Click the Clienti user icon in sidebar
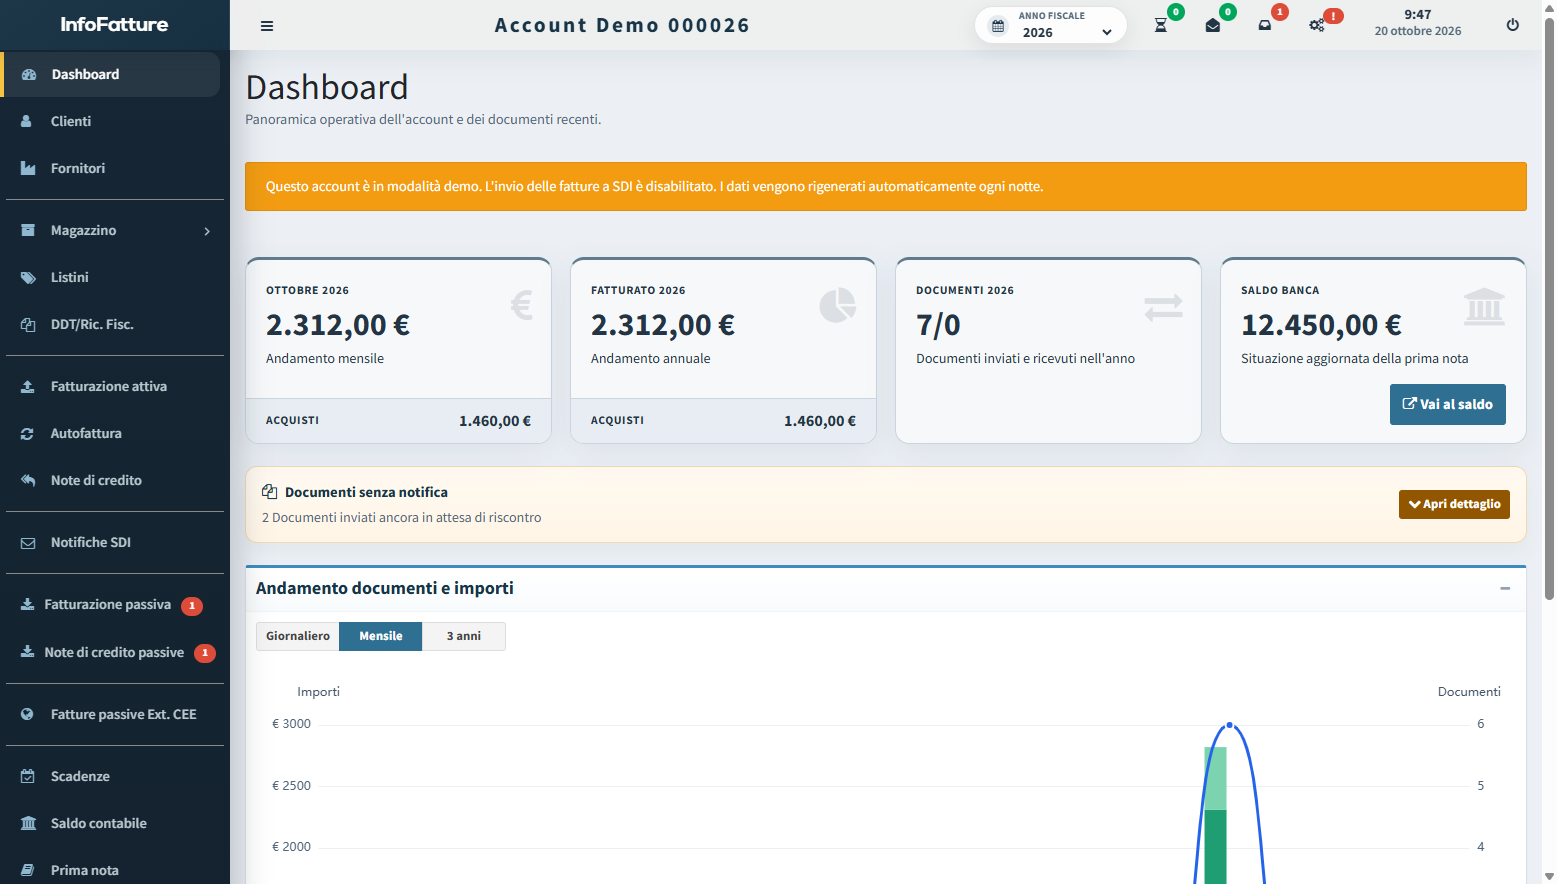 28,121
